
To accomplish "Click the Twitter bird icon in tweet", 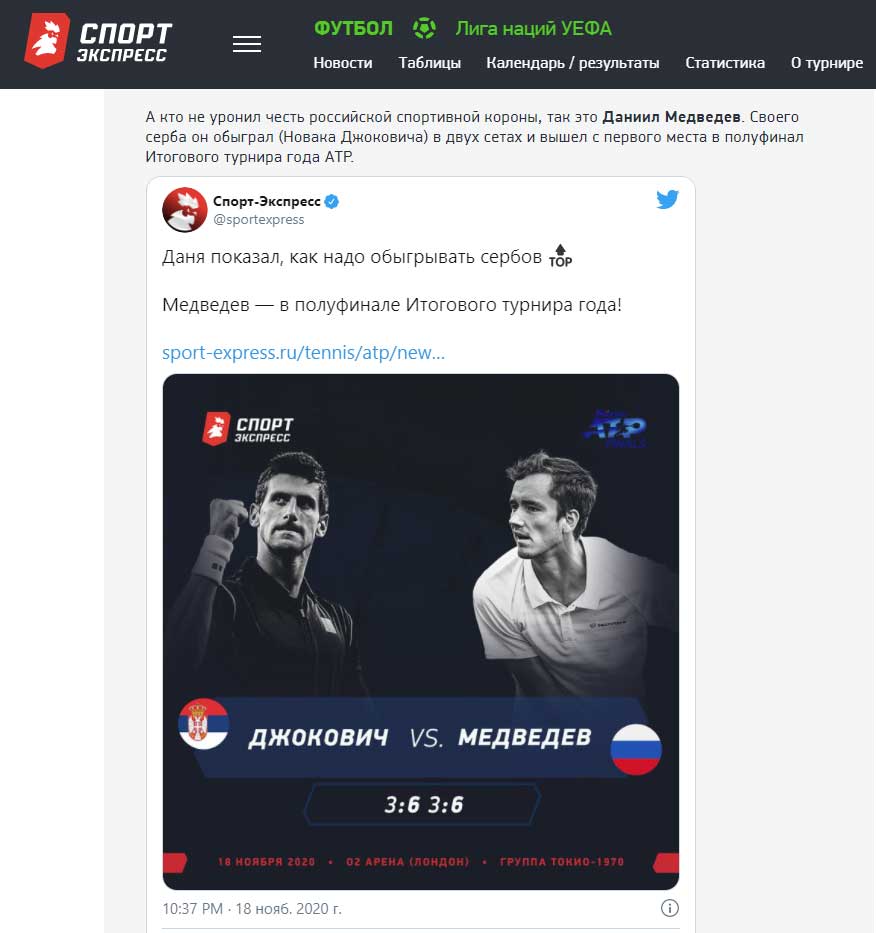I will [667, 199].
